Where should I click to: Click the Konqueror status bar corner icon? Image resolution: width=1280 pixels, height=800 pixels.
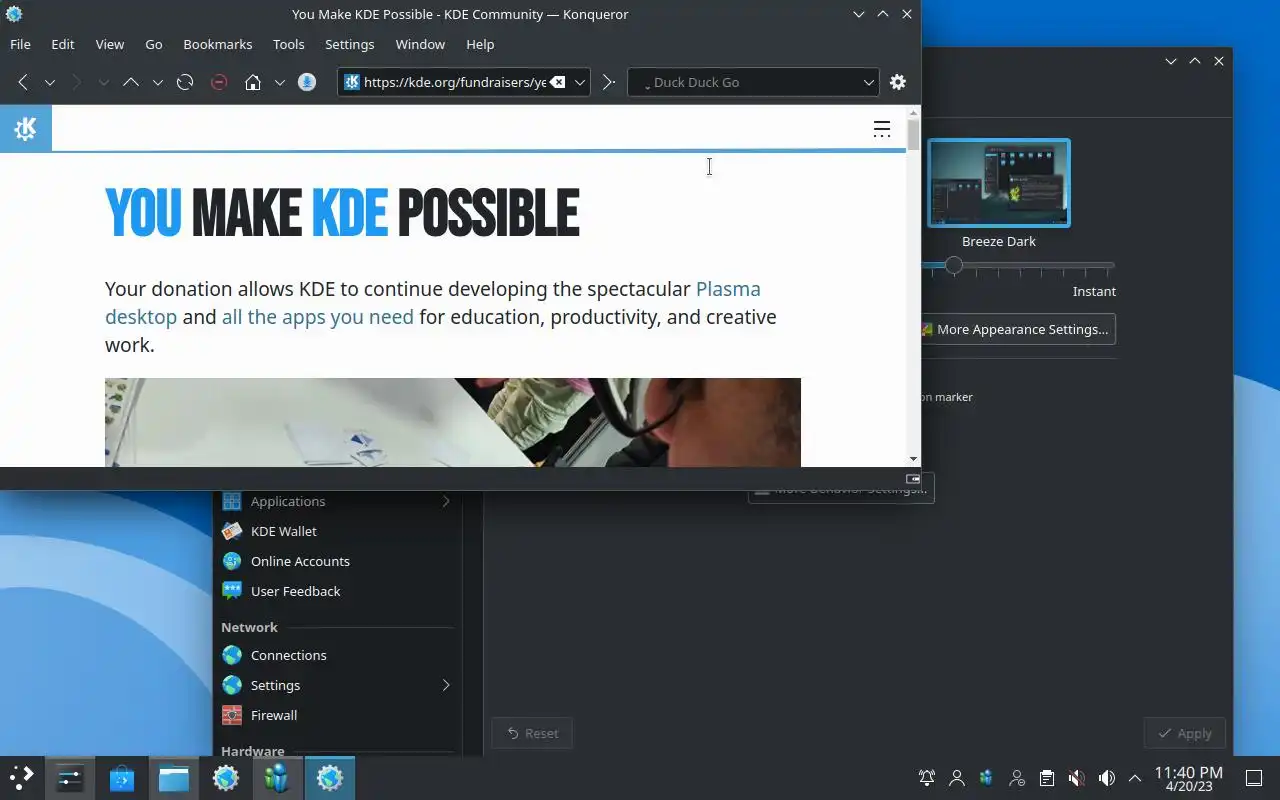(x=912, y=479)
